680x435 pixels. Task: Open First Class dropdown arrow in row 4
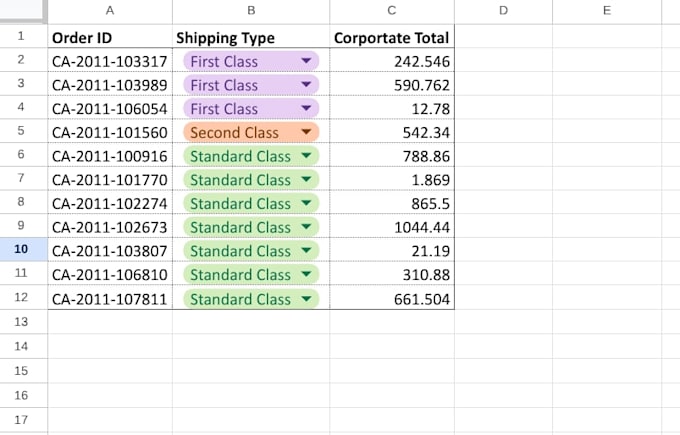tap(306, 108)
